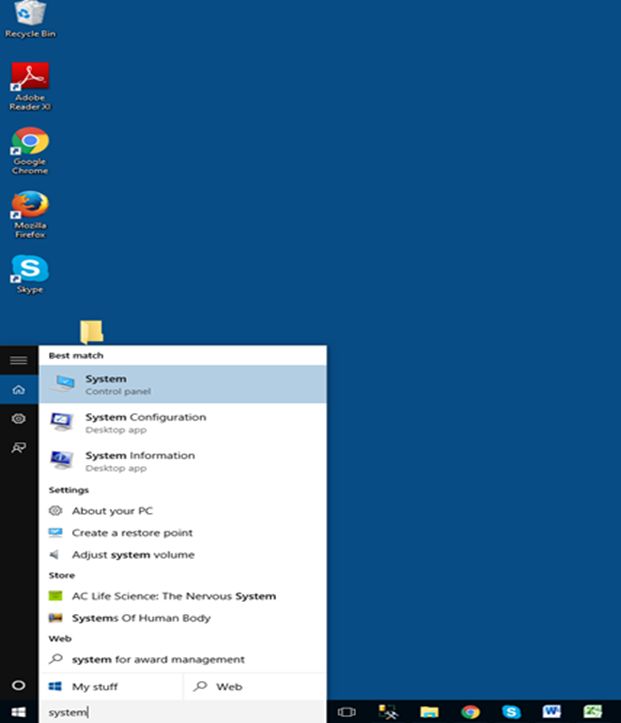This screenshot has height=723, width=621.
Task: Open AC Life Science: The Nervous System
Action: coord(183,596)
